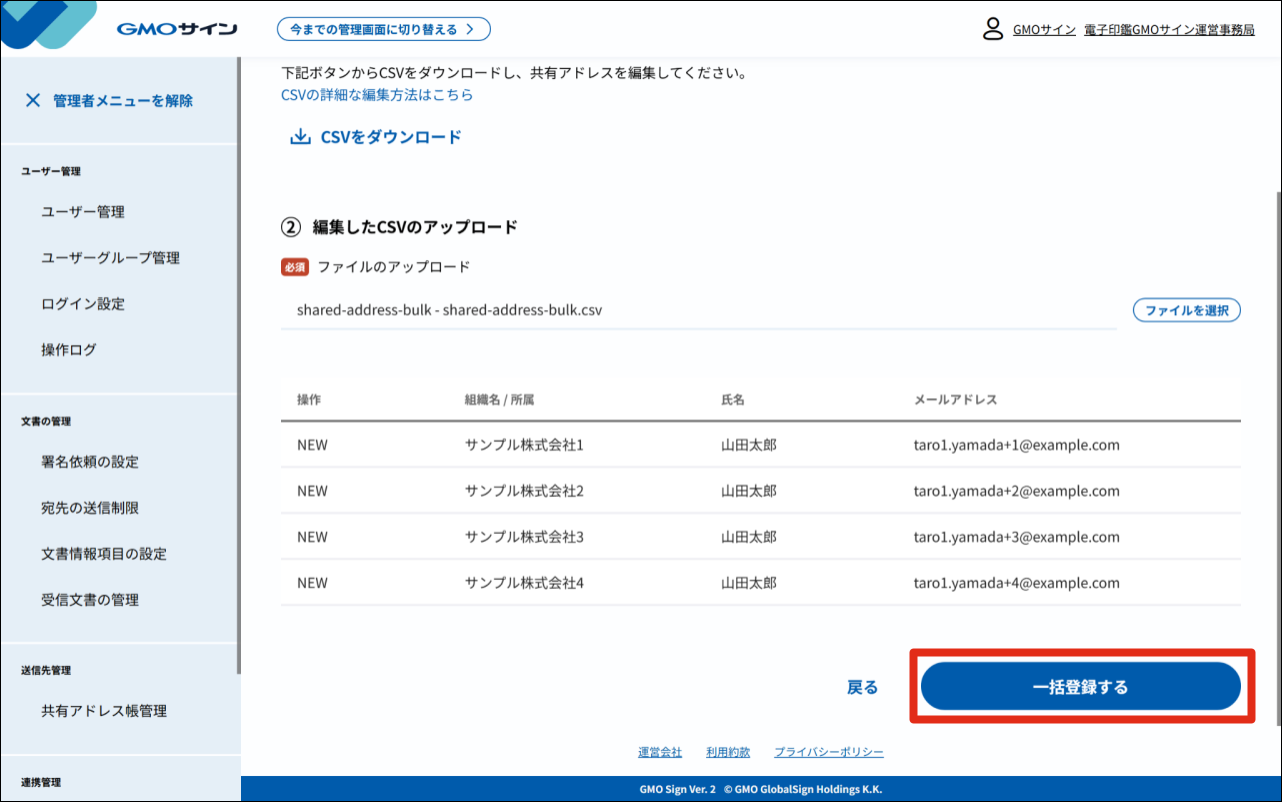Click the GMO Sign logo
This screenshot has height=802, width=1282.
[x=176, y=29]
